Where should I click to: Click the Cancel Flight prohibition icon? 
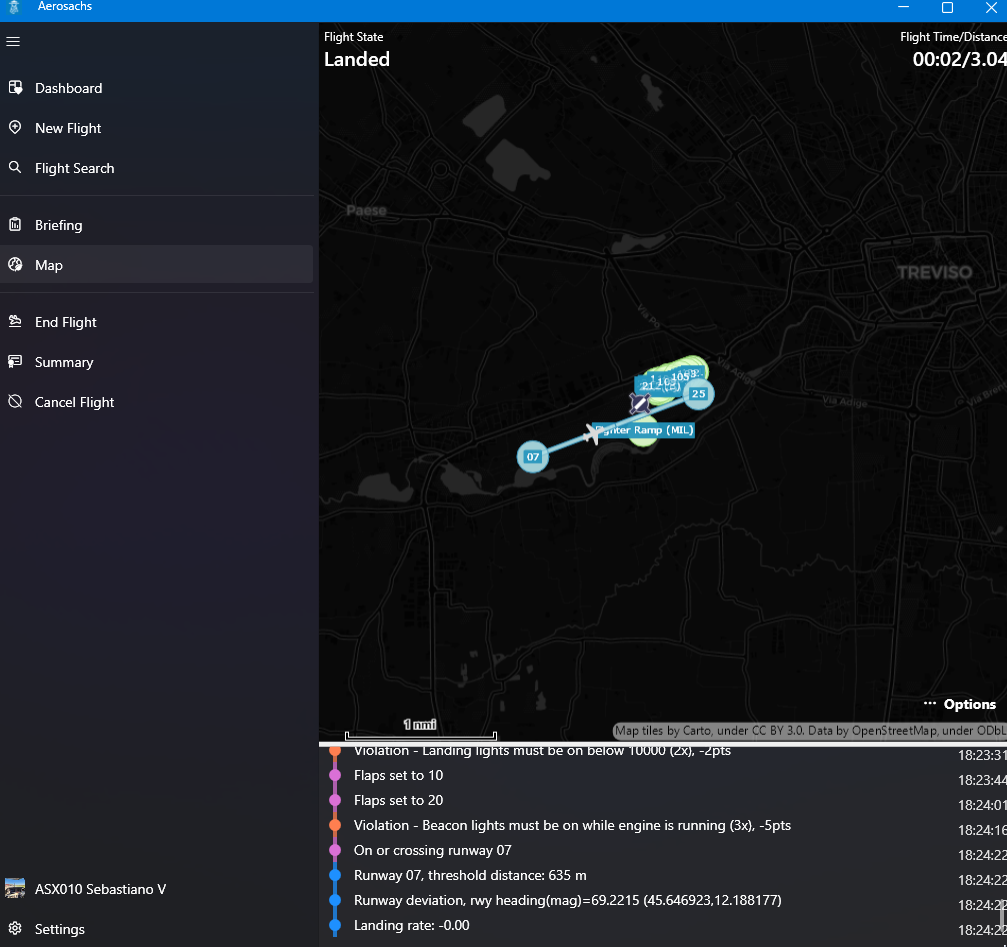(15, 402)
